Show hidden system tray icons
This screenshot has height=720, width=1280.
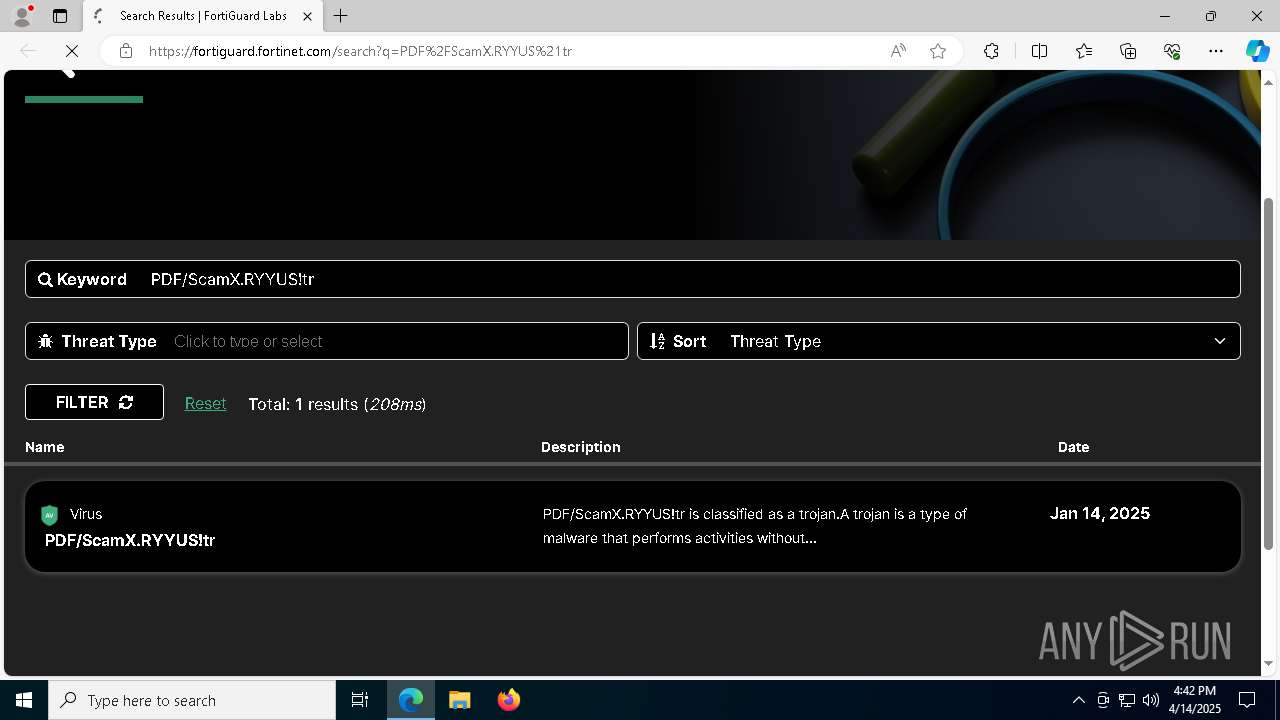tap(1078, 700)
